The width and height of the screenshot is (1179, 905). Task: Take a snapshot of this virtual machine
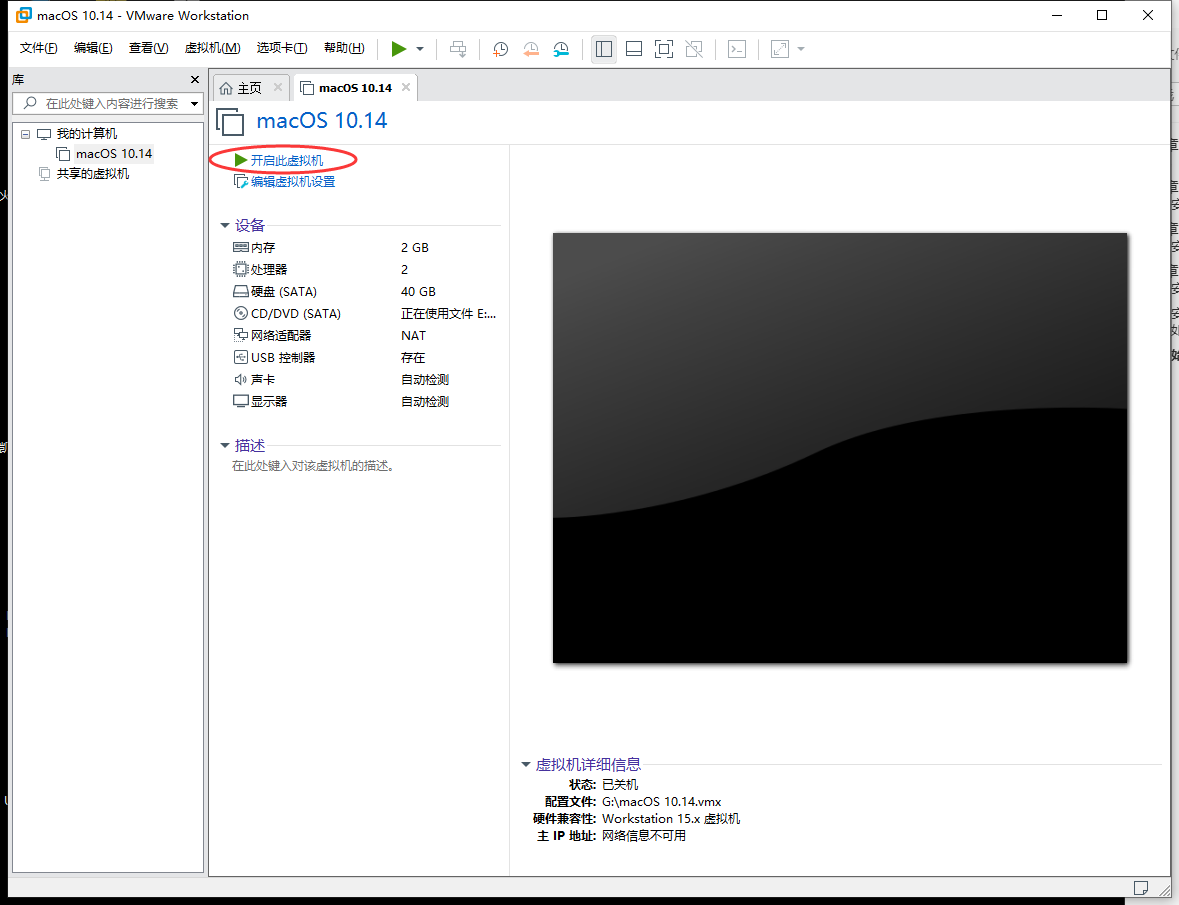coord(500,49)
